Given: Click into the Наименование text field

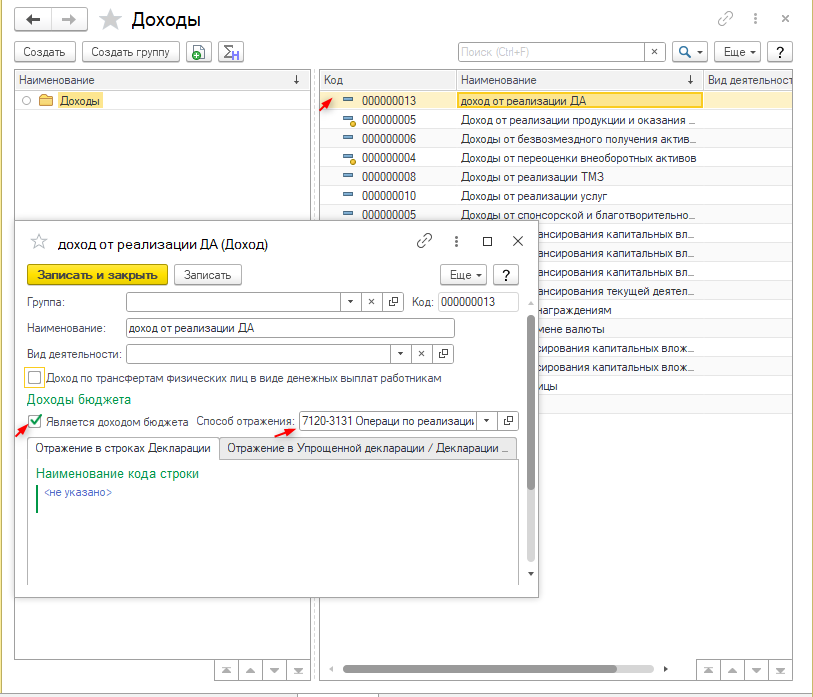Looking at the screenshot, I should (x=290, y=328).
